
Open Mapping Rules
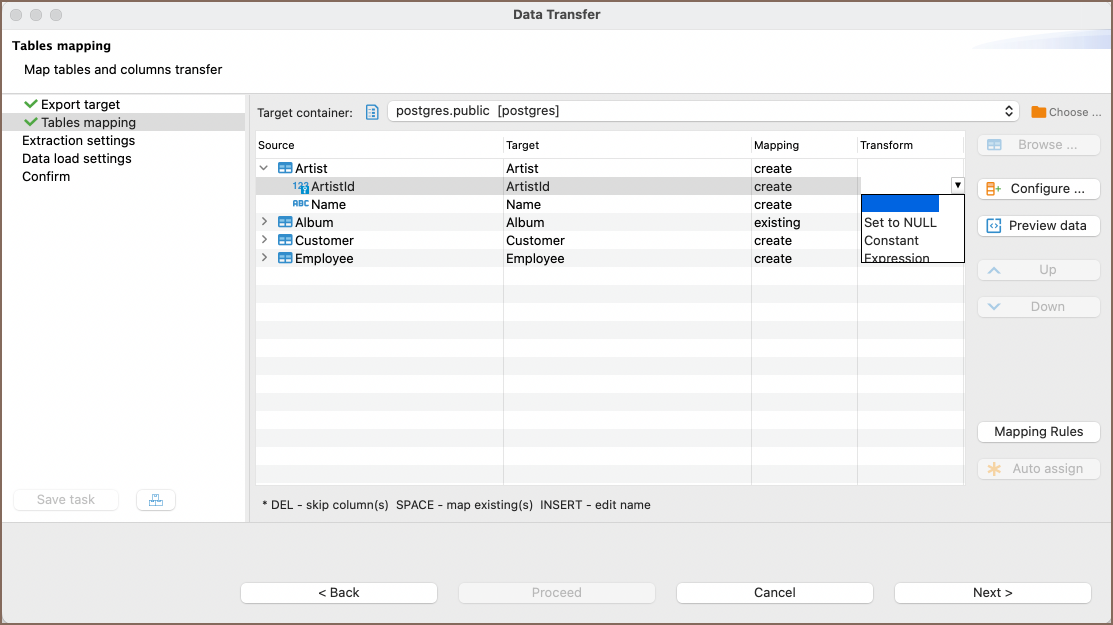coord(1038,432)
